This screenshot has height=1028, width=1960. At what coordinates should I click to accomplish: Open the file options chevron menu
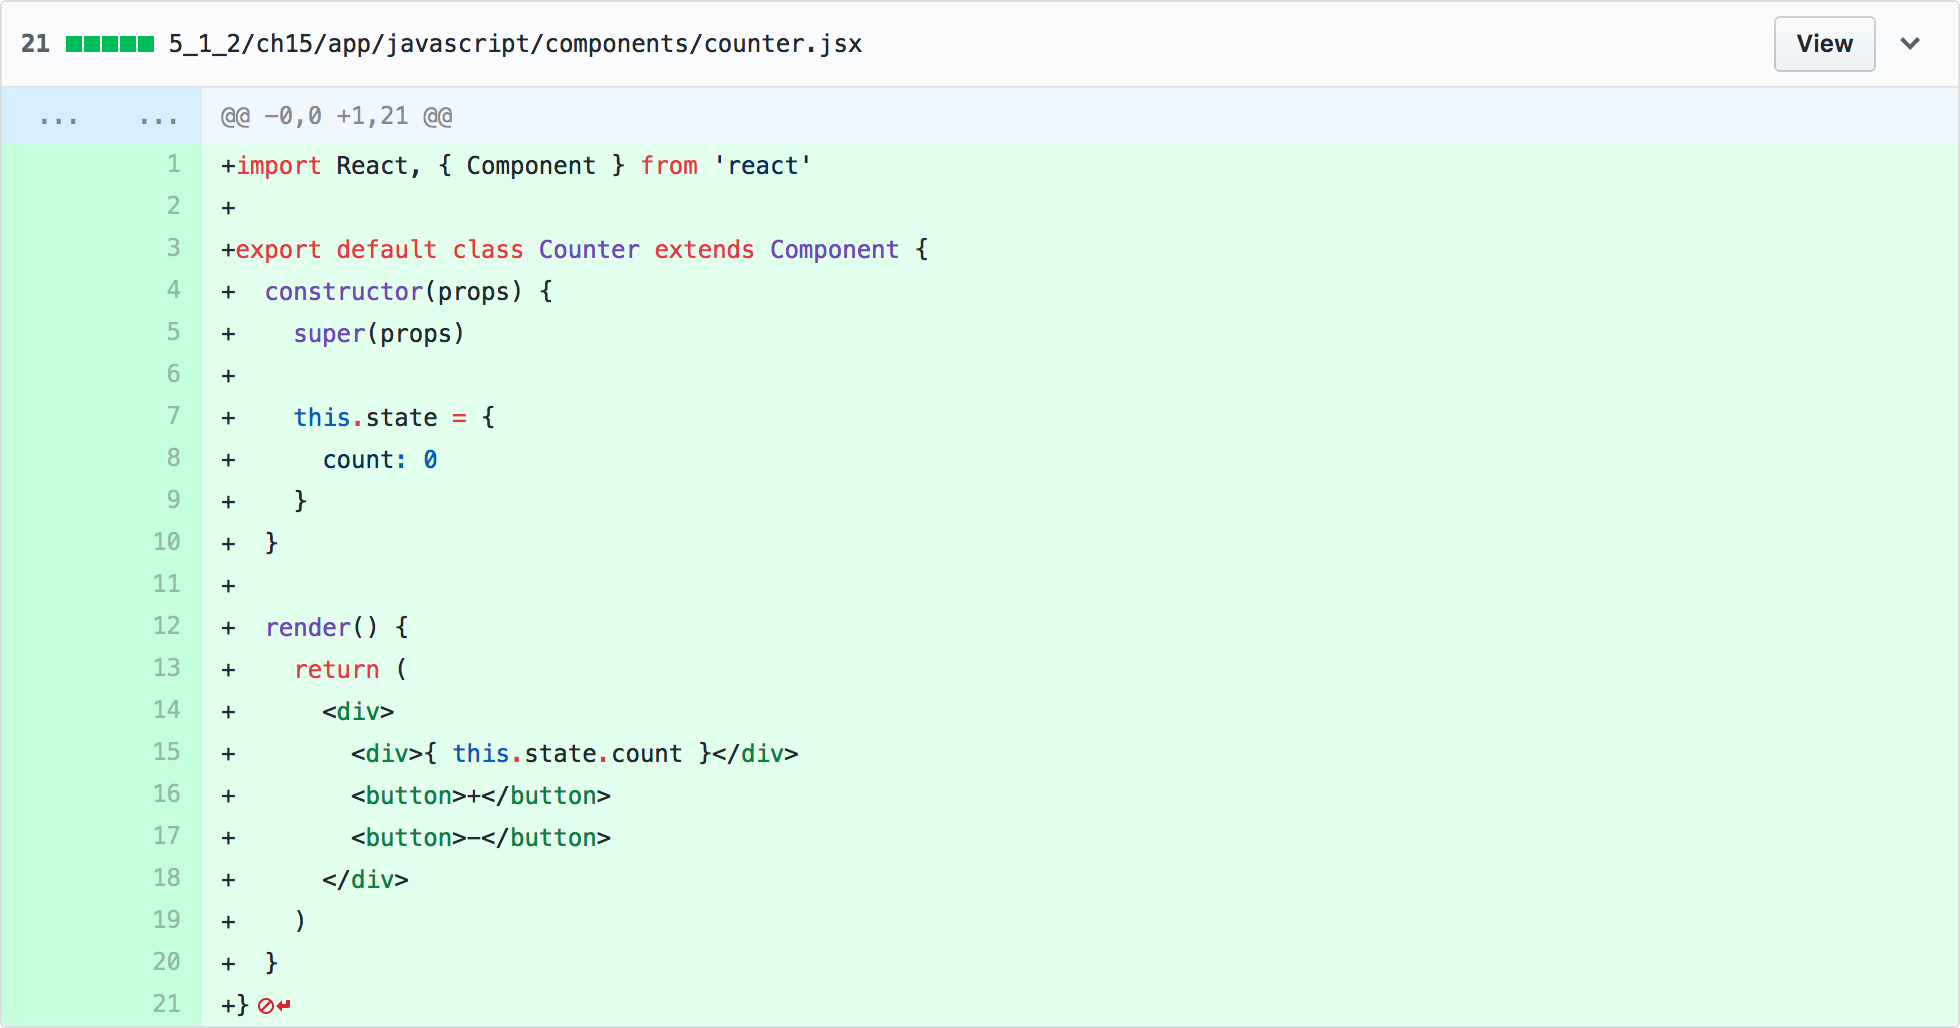pyautogui.click(x=1911, y=43)
